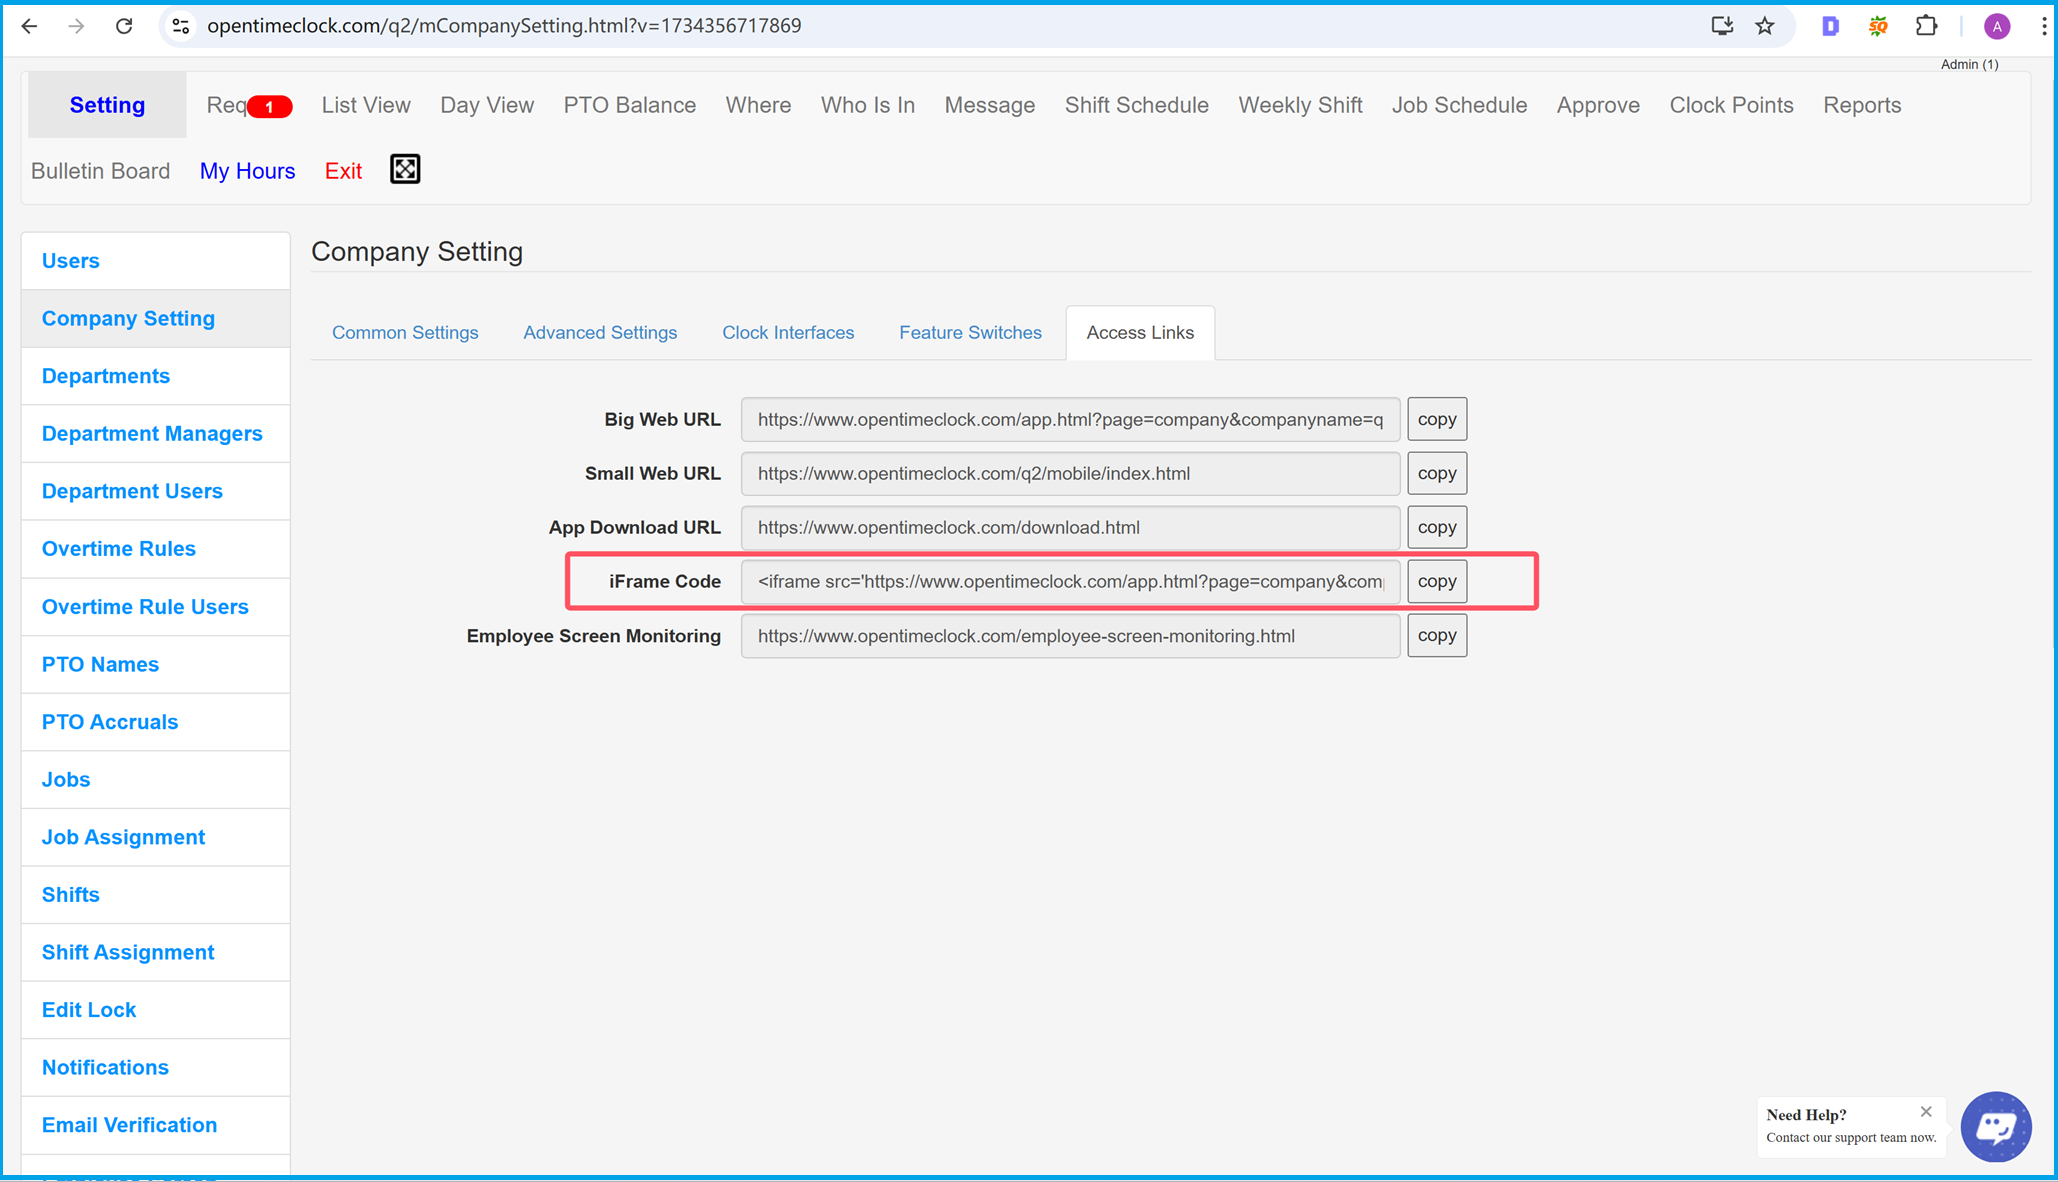Reload the page with refresh icon
The image size is (2058, 1182).
click(124, 26)
